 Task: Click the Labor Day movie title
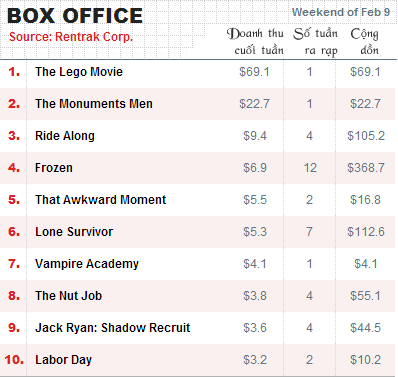coord(63,360)
